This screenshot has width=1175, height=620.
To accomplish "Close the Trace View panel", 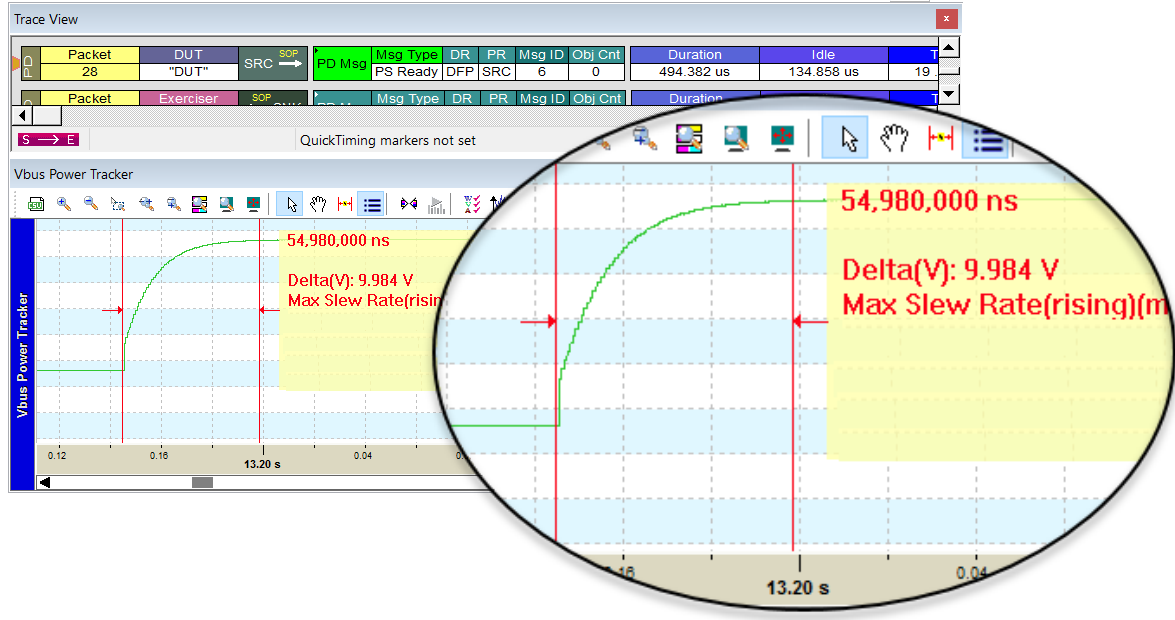I will [x=944, y=19].
